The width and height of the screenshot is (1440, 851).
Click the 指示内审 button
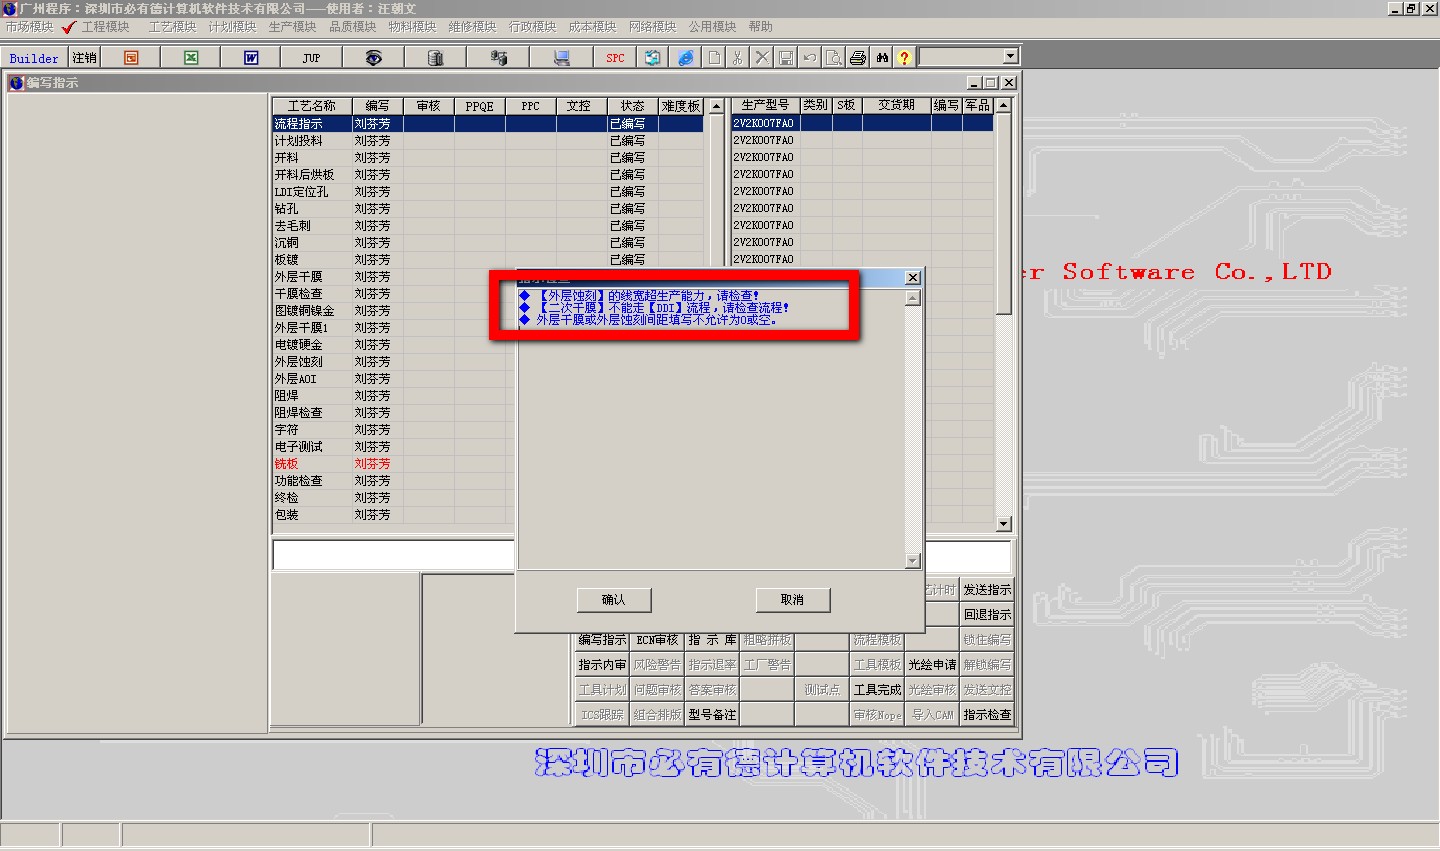point(602,665)
